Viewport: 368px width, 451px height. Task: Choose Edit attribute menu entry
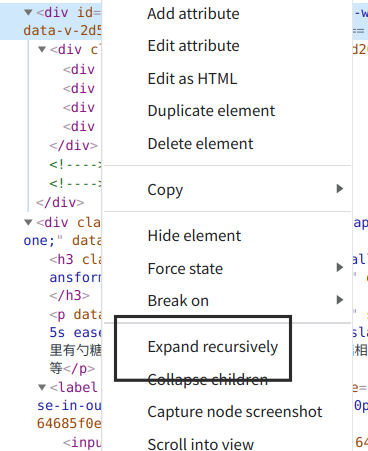[x=193, y=46]
